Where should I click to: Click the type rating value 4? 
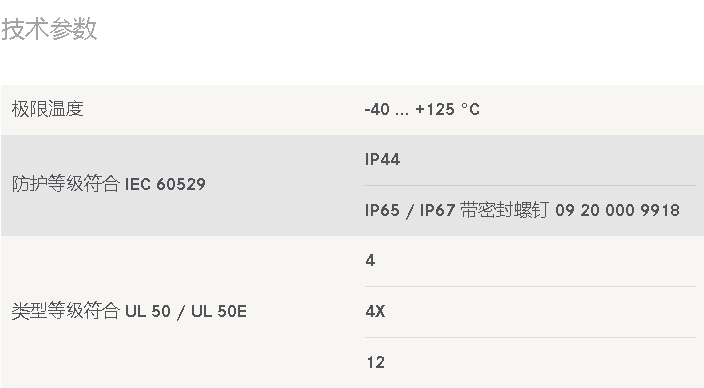point(370,260)
